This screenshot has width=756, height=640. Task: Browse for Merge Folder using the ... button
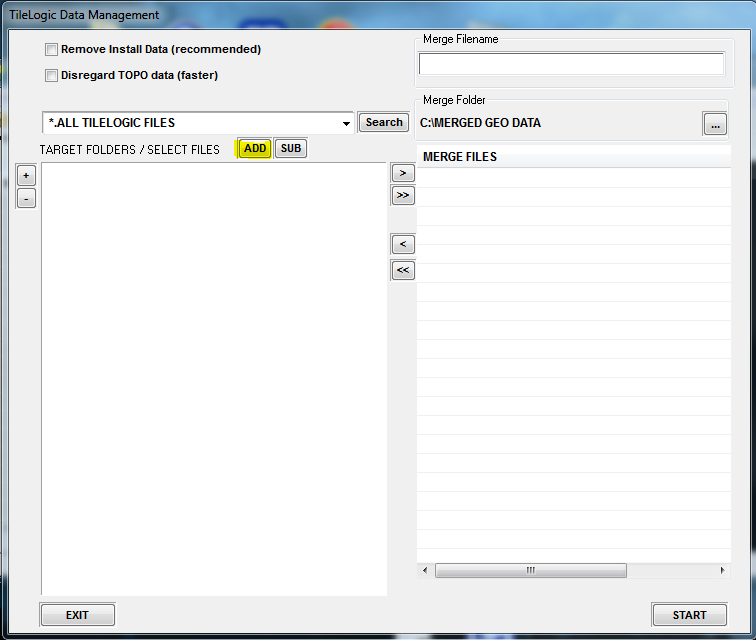(x=714, y=124)
